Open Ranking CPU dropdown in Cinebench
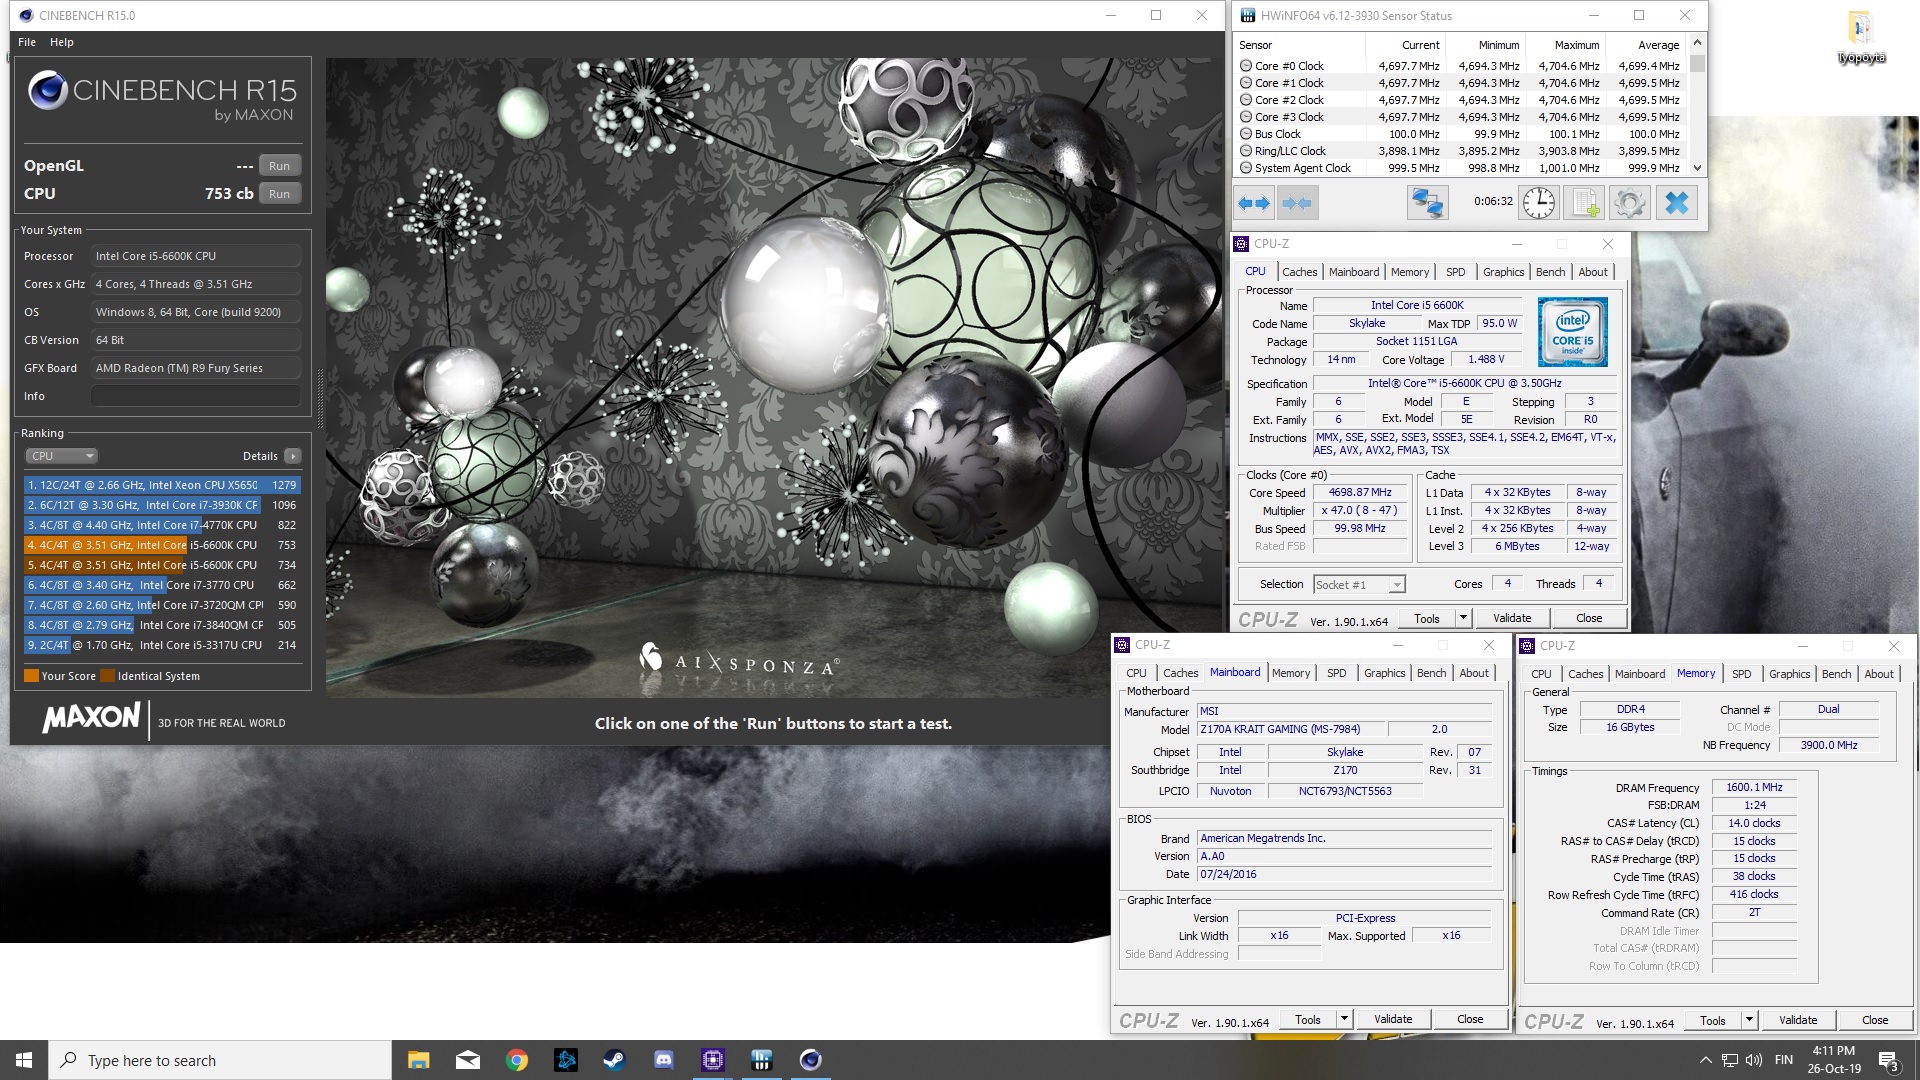Viewport: 1920px width, 1080px height. point(61,456)
